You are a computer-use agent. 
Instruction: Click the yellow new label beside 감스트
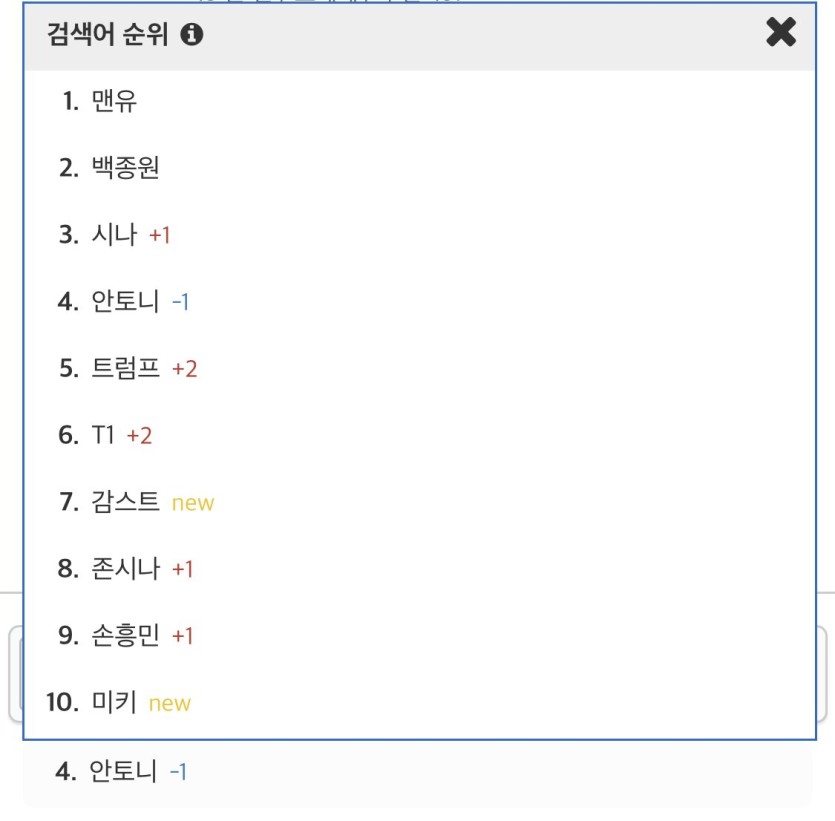193,503
